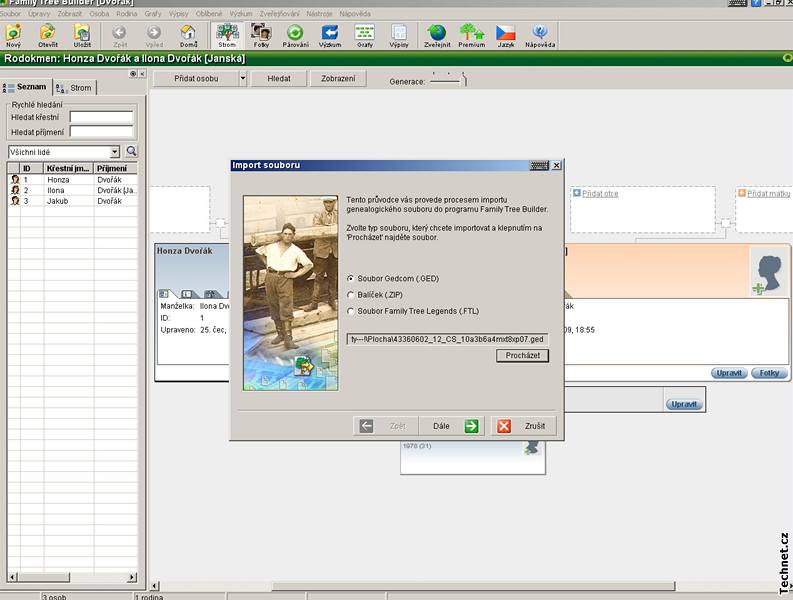Click the Hledat příjmení input field
Image resolution: width=793 pixels, height=600 pixels.
tap(101, 132)
